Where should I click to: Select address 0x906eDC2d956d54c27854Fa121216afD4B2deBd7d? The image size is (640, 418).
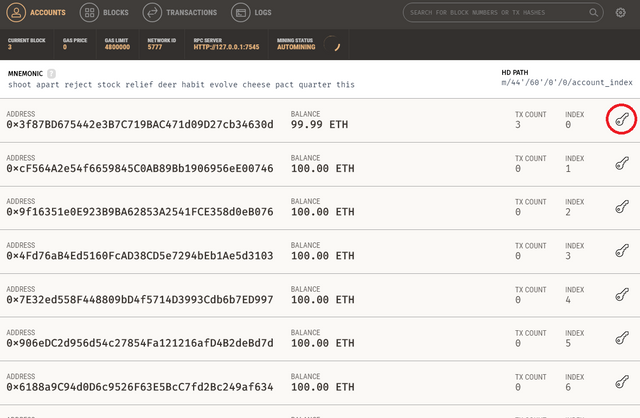click(140, 343)
